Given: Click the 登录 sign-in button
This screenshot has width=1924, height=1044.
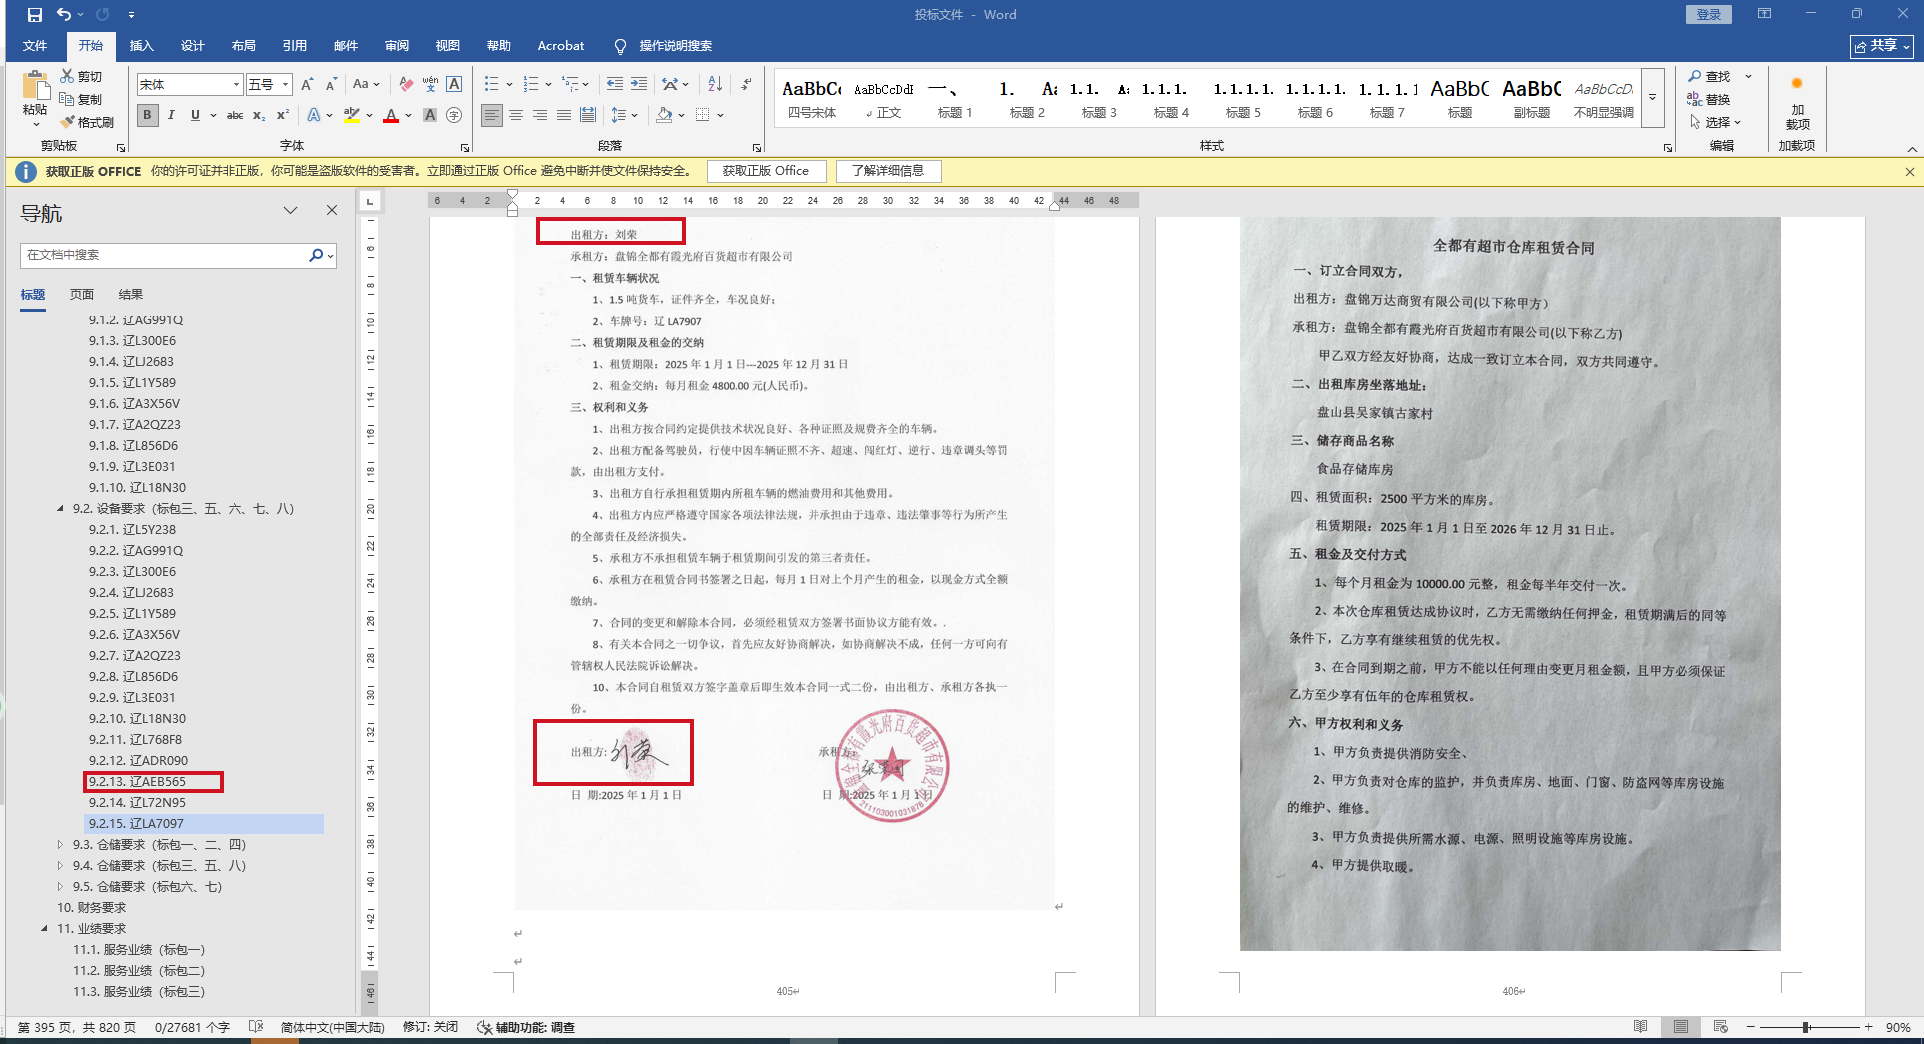Looking at the screenshot, I should [x=1709, y=14].
